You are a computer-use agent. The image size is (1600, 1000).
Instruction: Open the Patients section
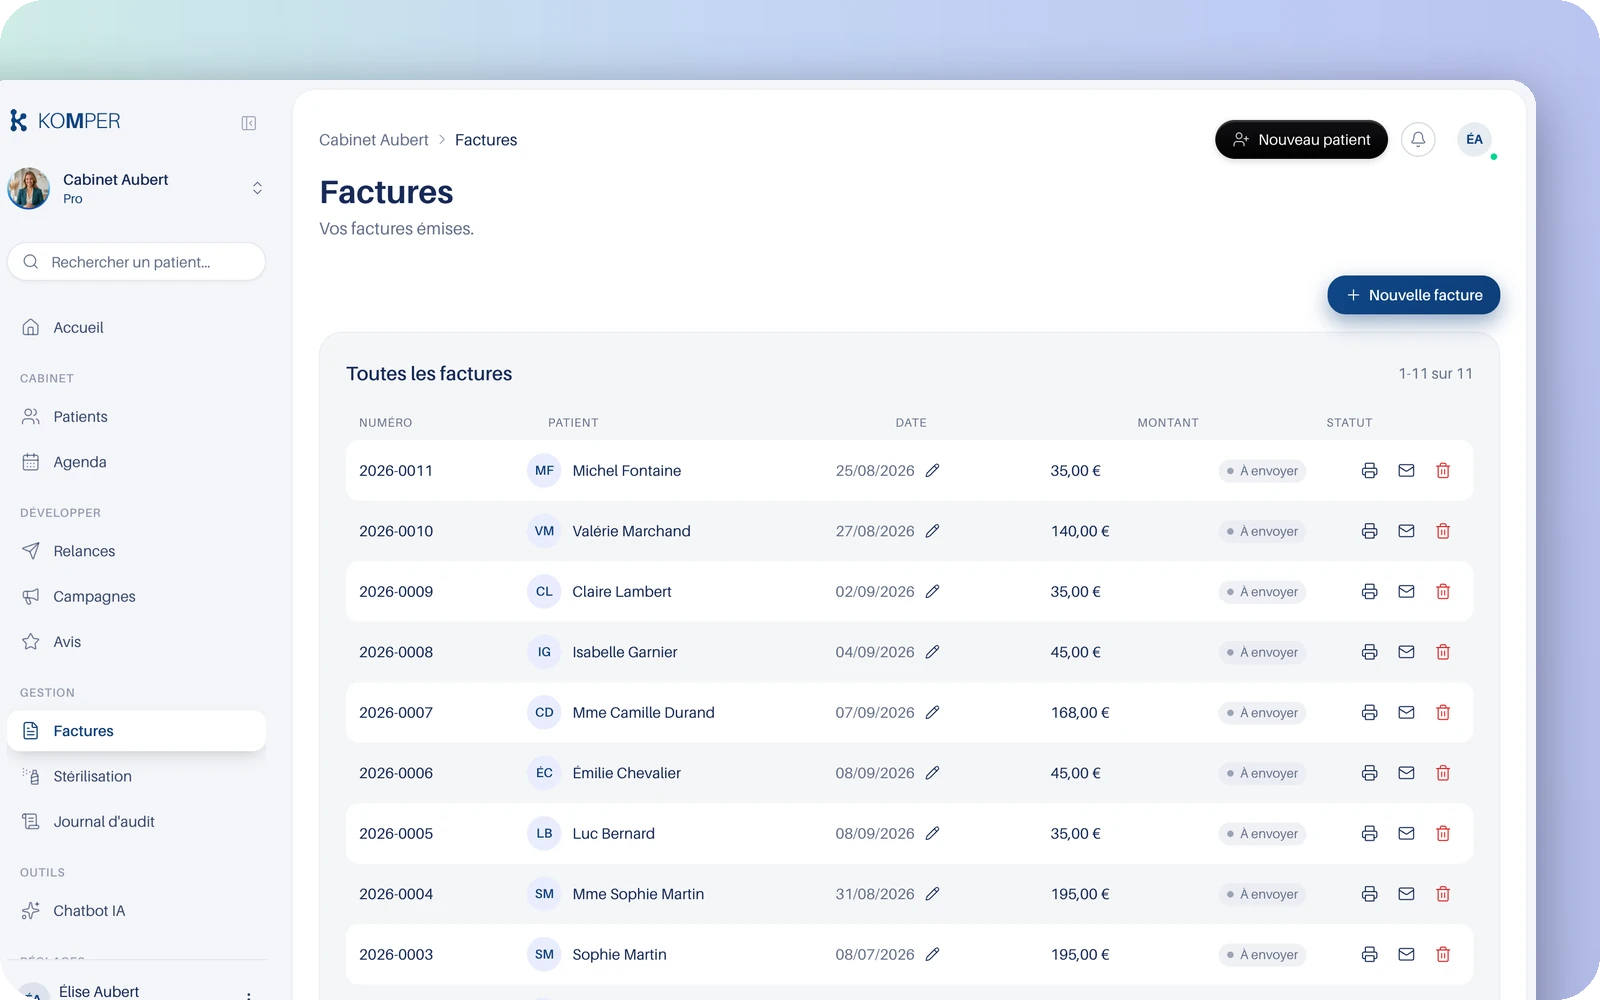click(x=136, y=417)
